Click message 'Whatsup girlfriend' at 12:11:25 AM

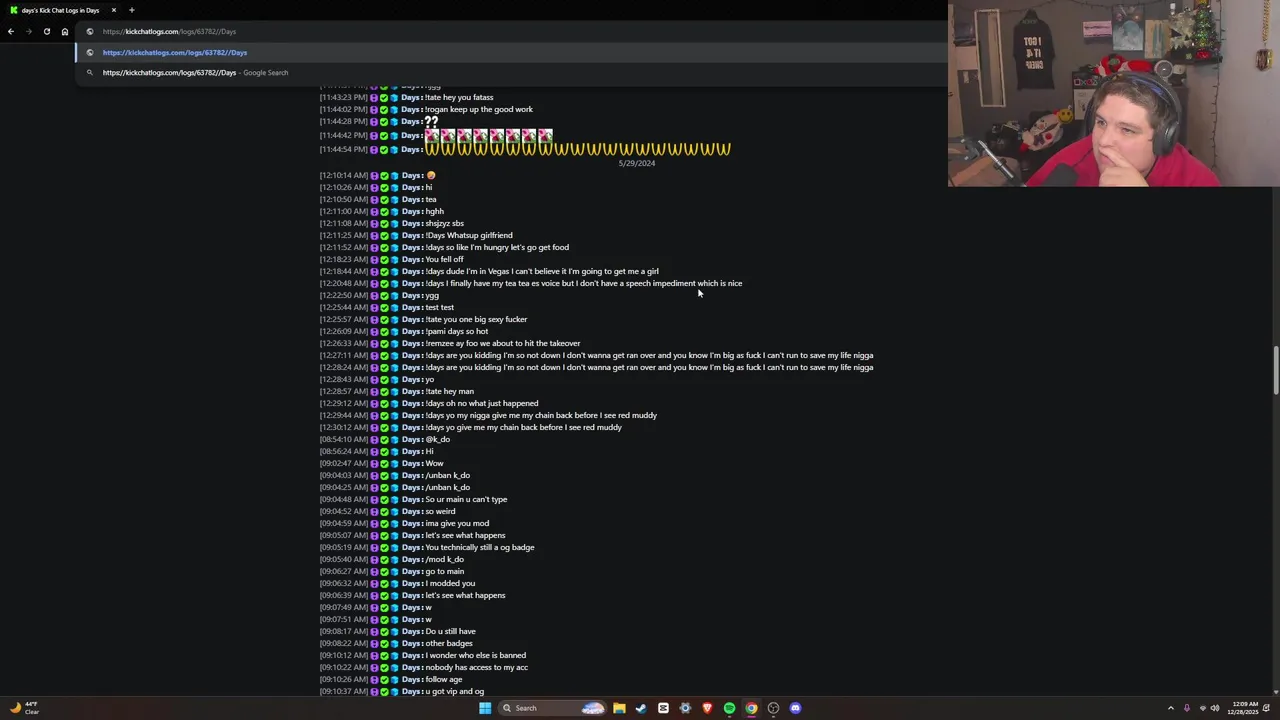(468, 235)
